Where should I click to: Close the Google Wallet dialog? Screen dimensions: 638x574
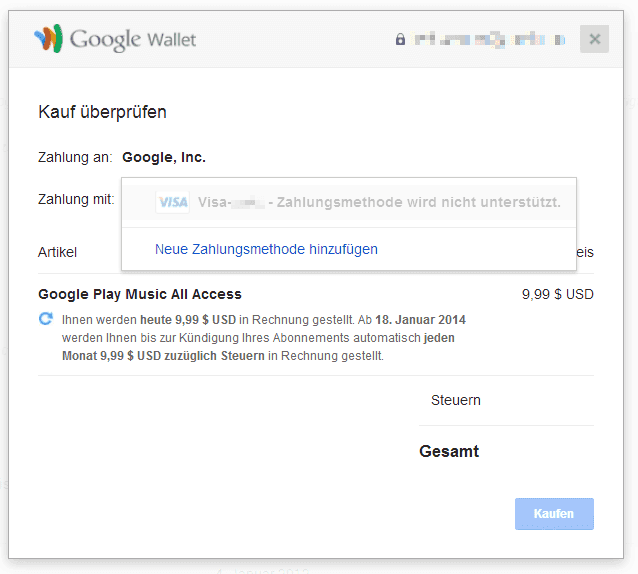pos(594,39)
